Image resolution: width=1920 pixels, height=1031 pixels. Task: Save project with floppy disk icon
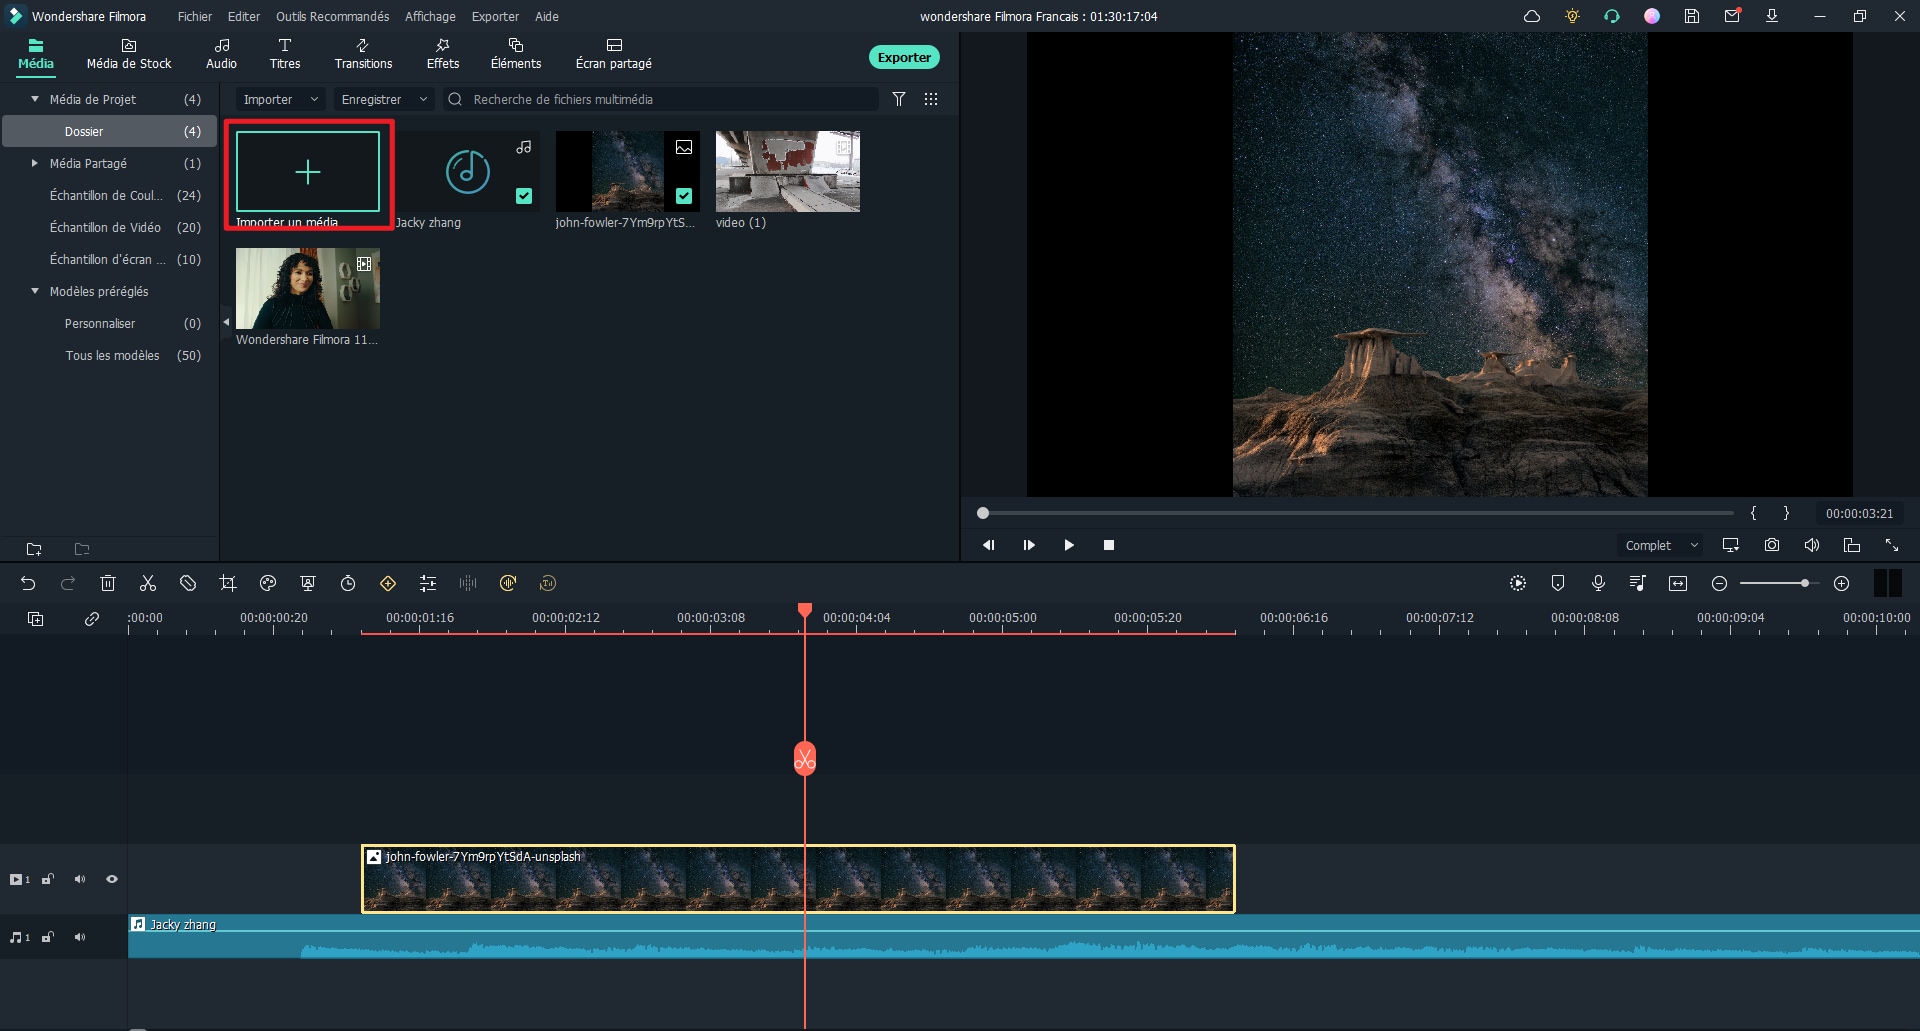[x=1692, y=16]
